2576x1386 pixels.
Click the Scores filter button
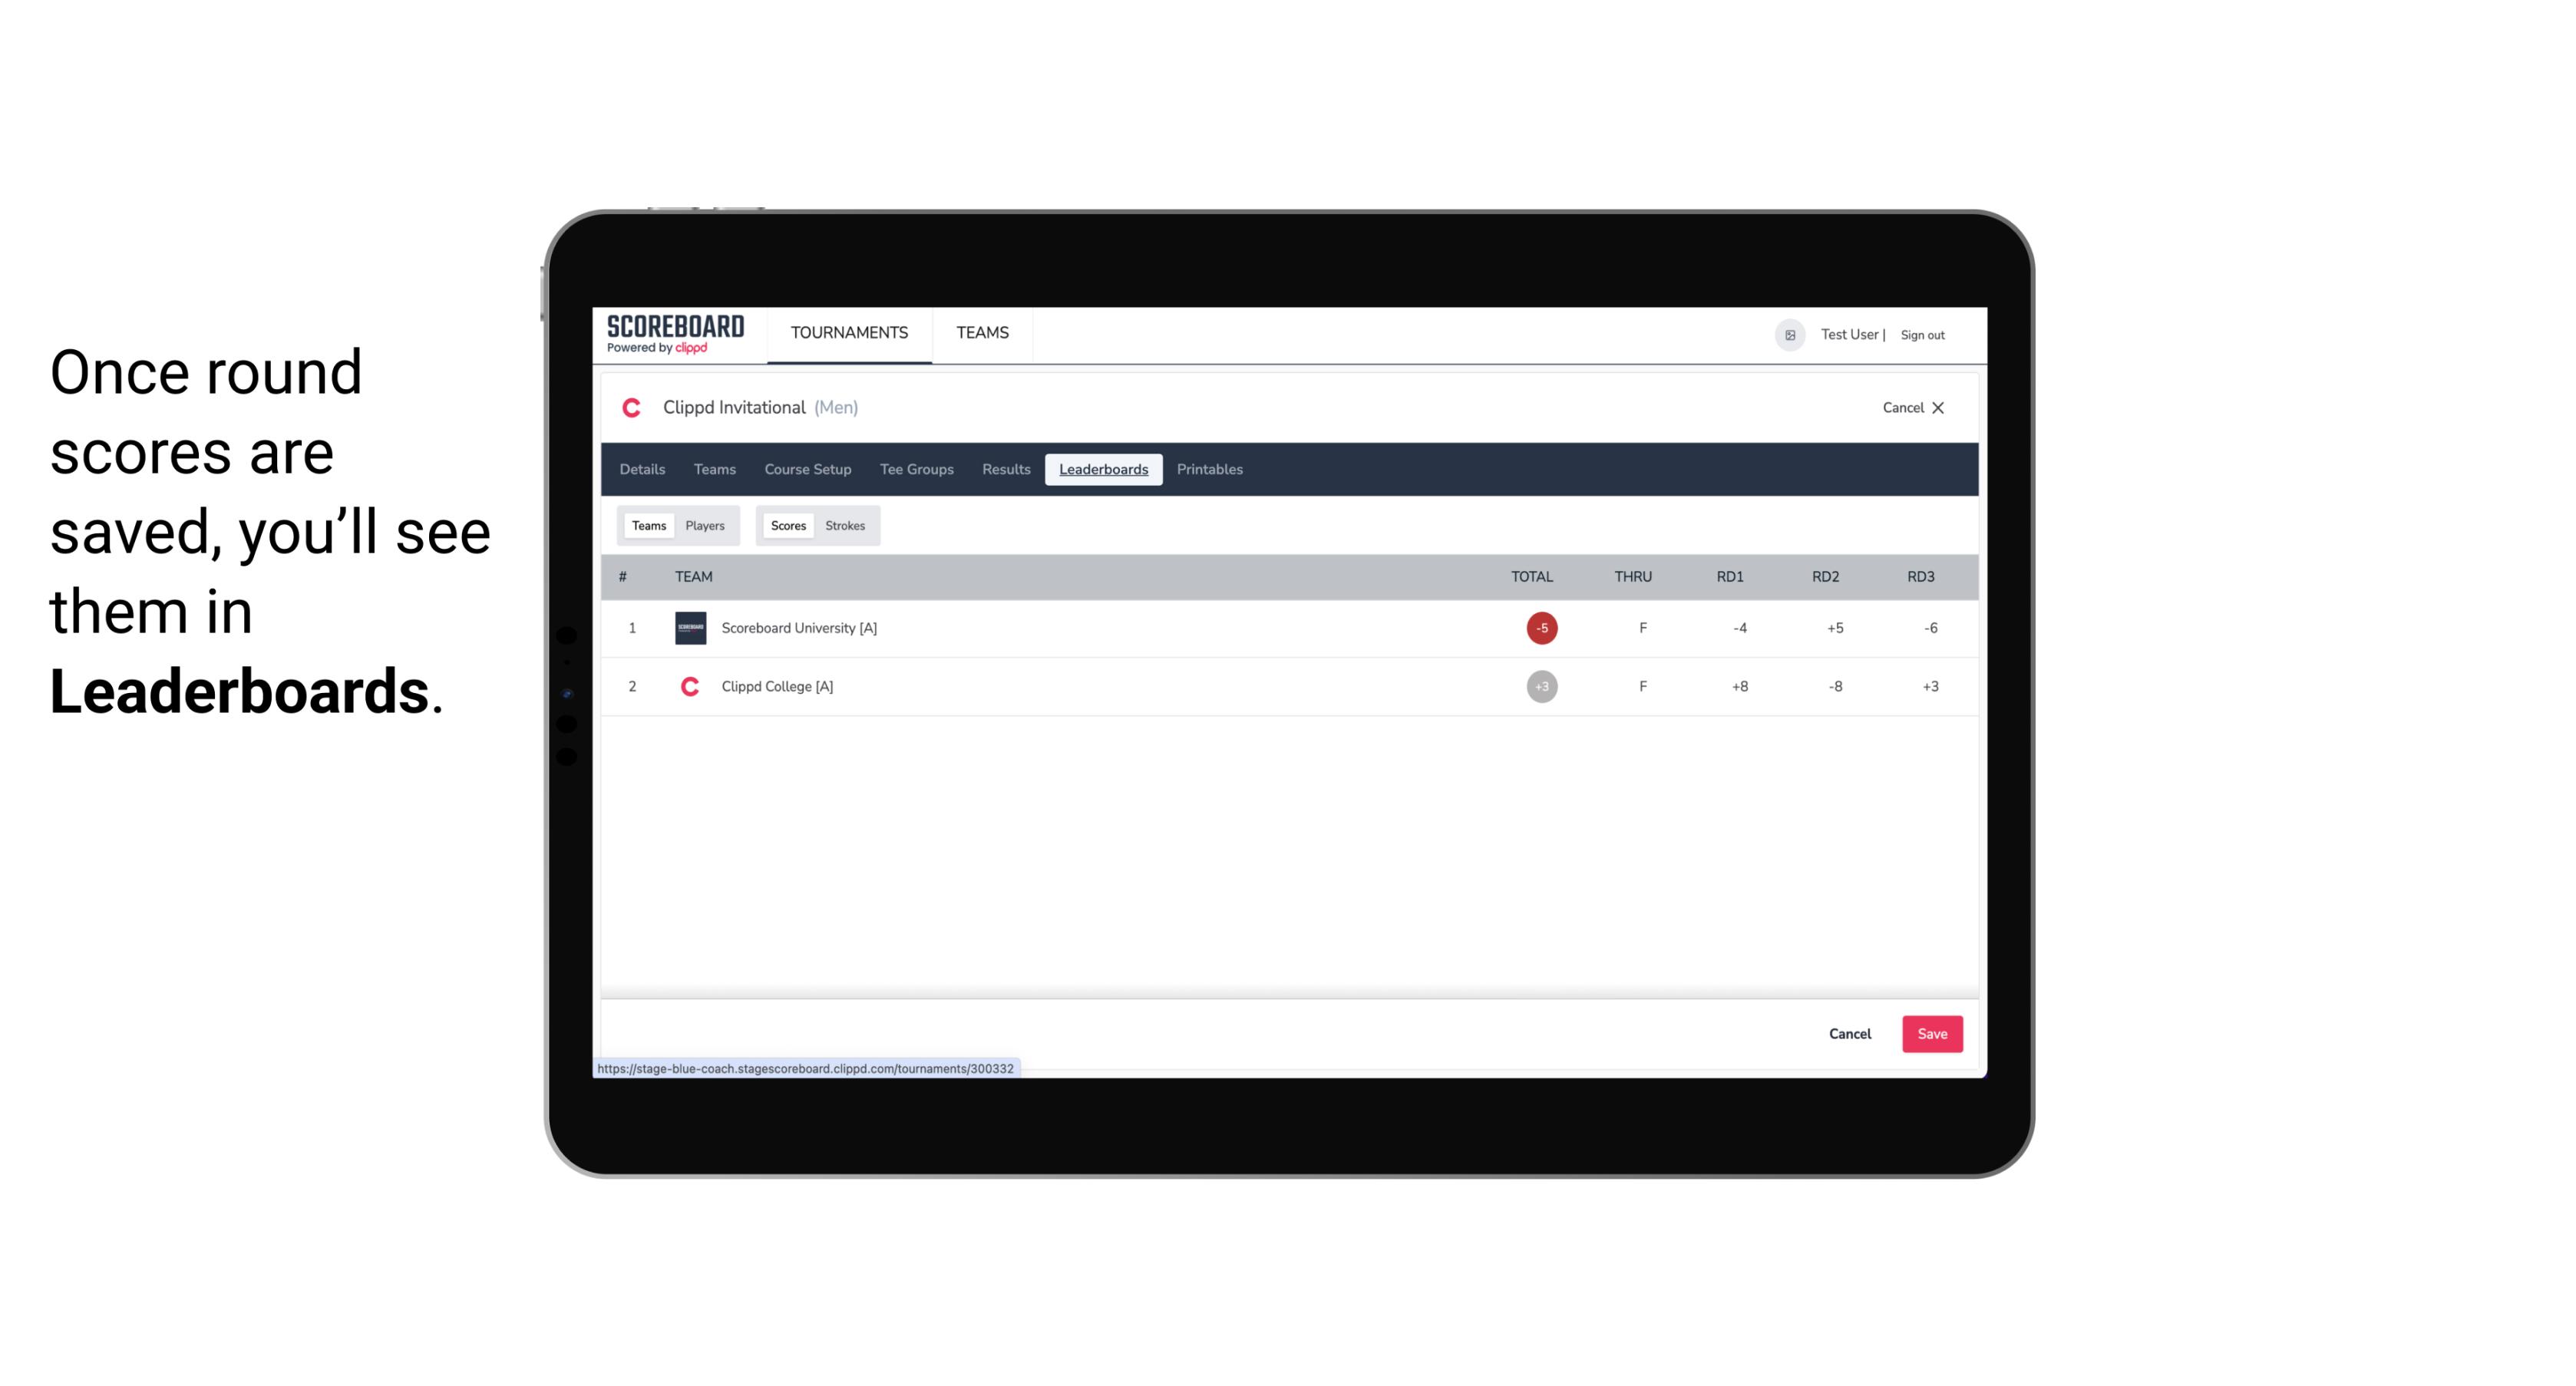[787, 524]
